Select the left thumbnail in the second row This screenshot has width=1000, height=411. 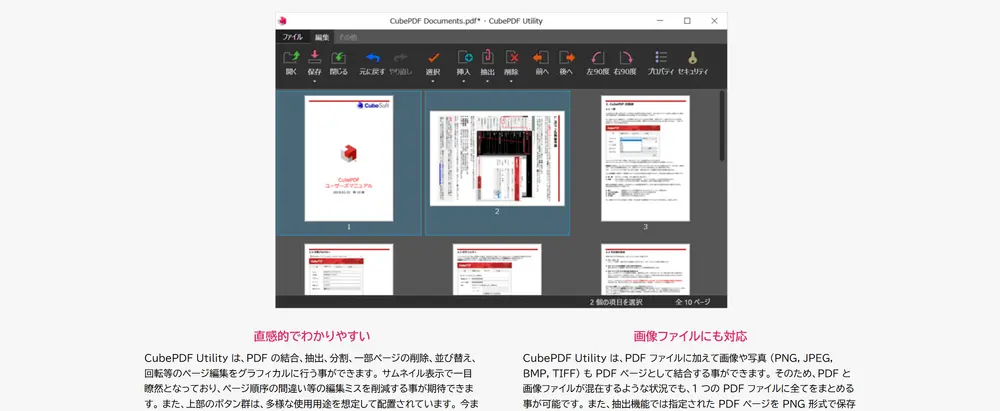(x=349, y=269)
